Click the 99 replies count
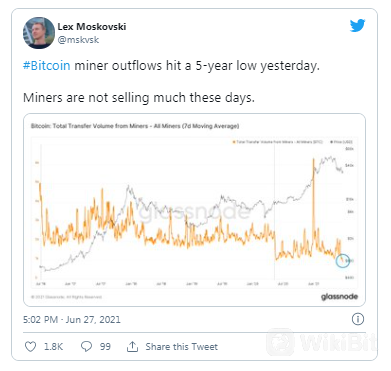The image size is (391, 371). click(x=105, y=347)
